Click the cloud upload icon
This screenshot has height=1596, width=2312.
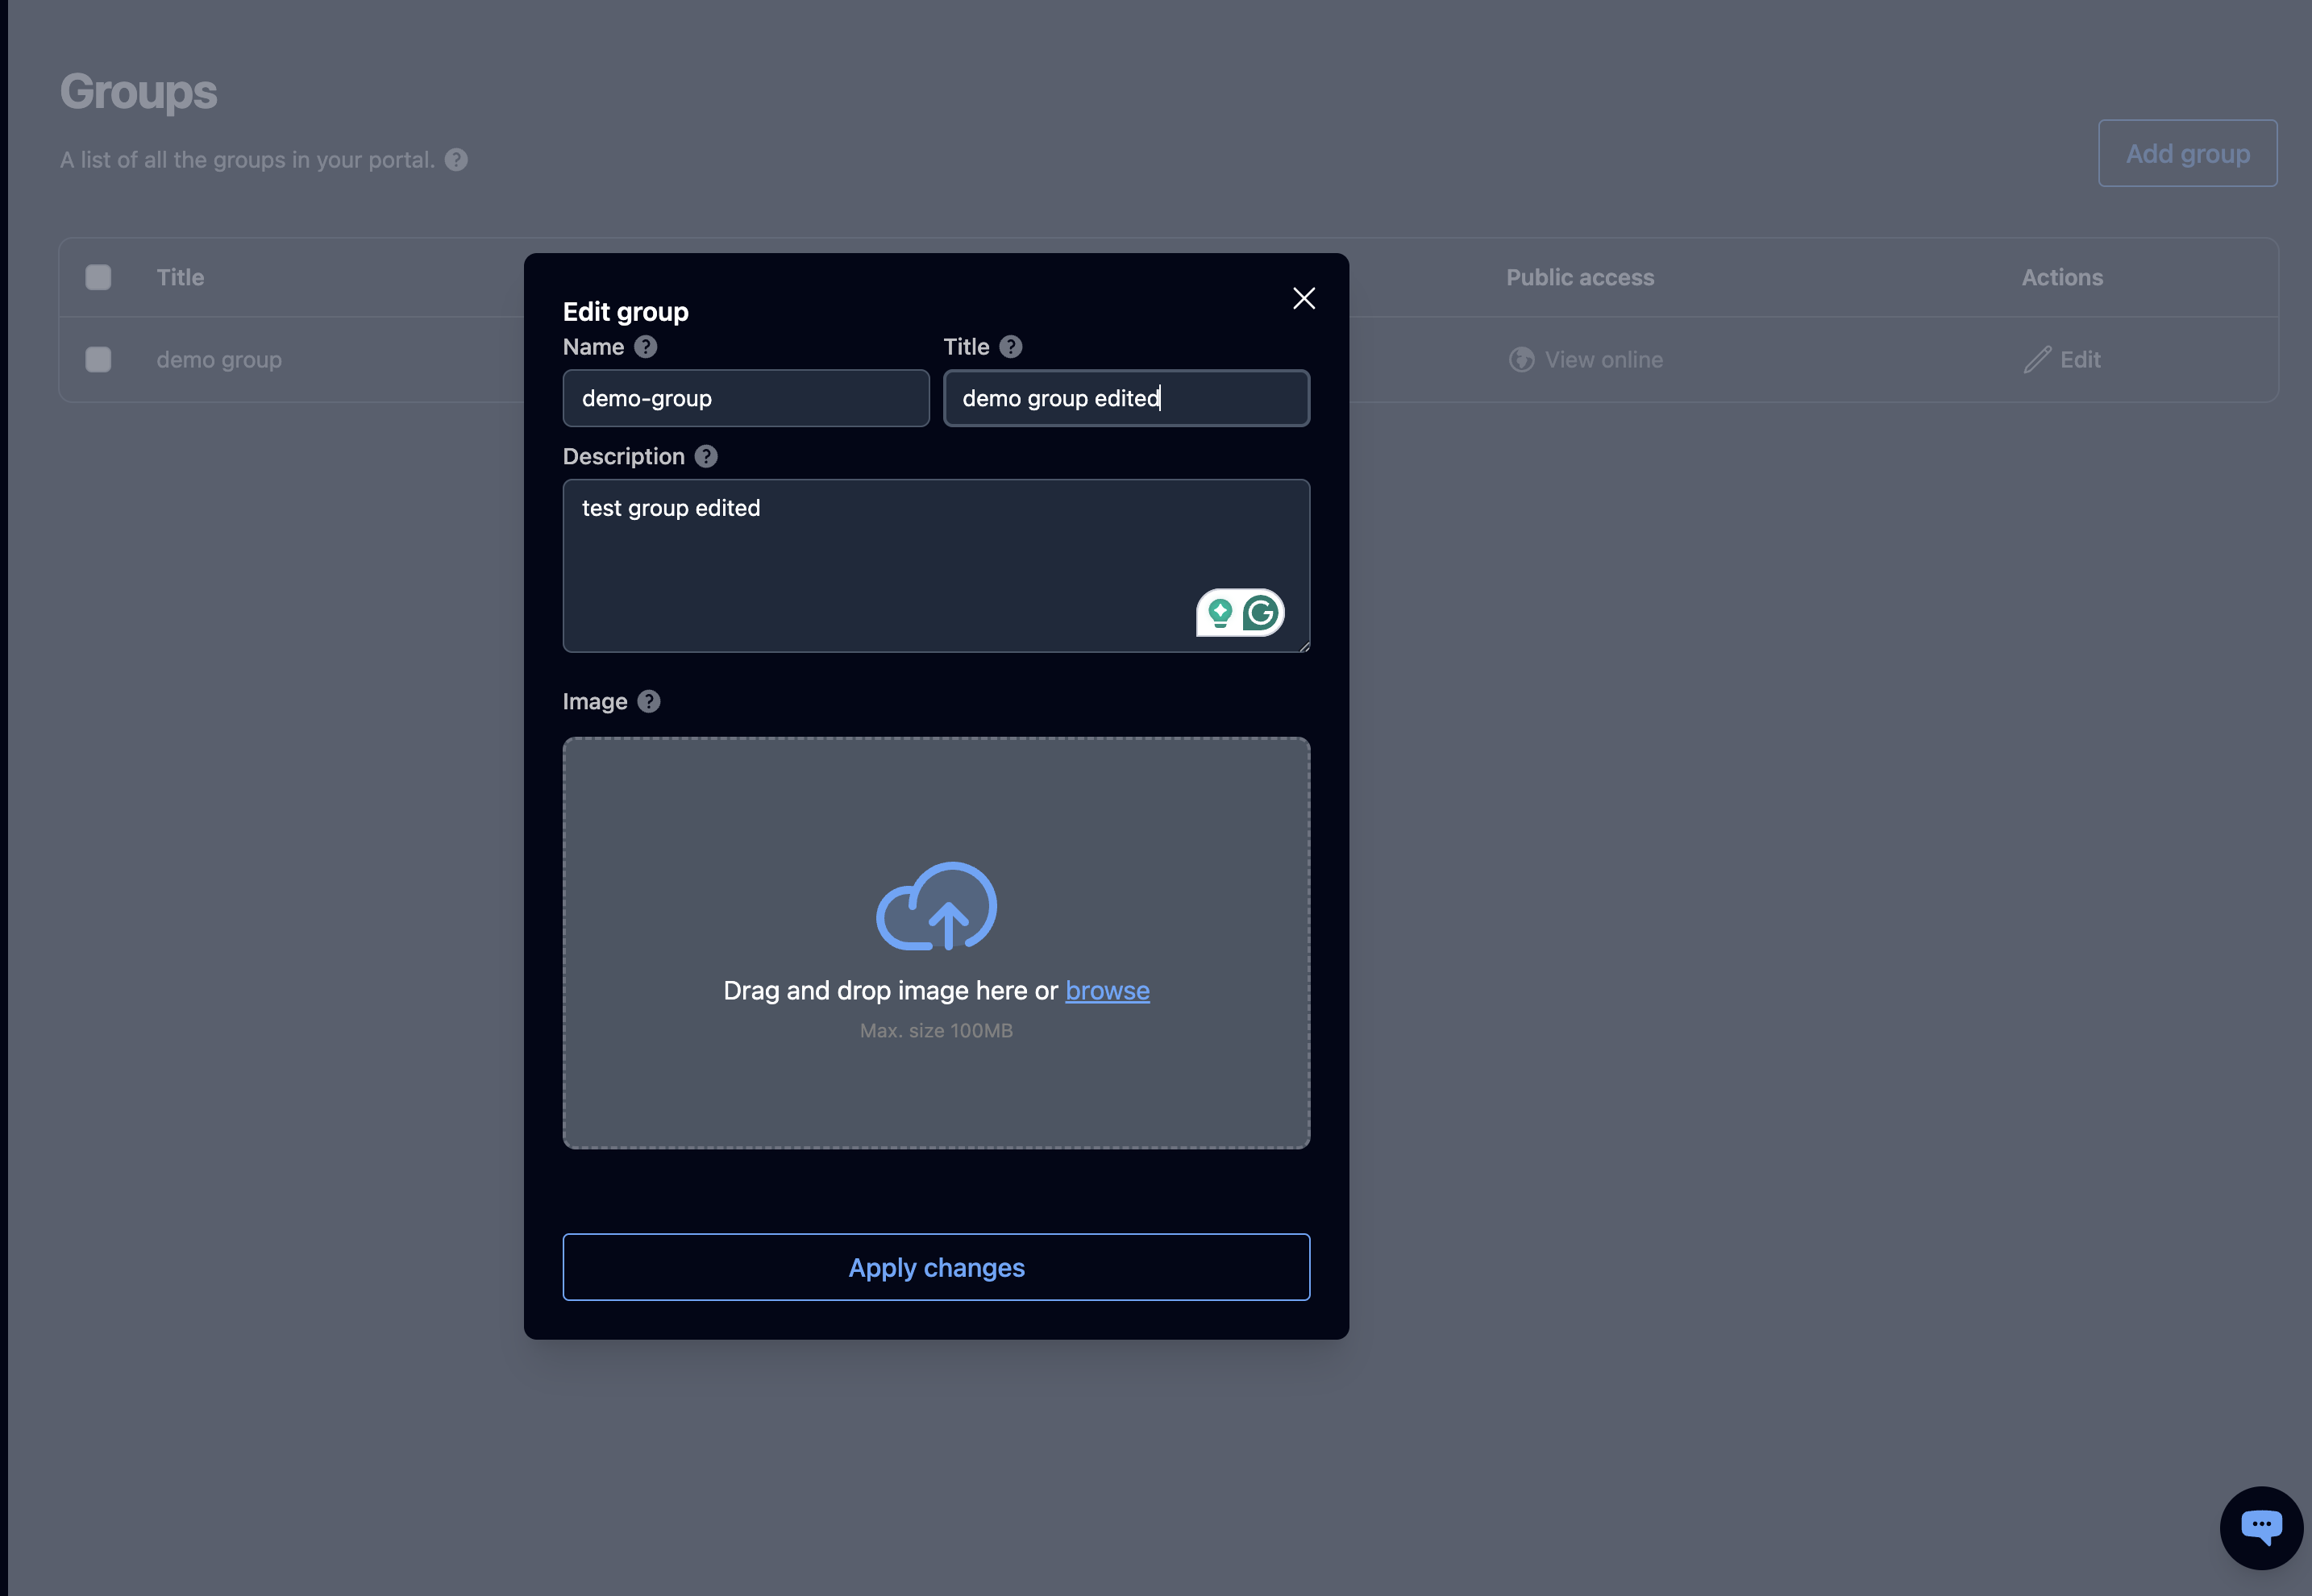936,906
